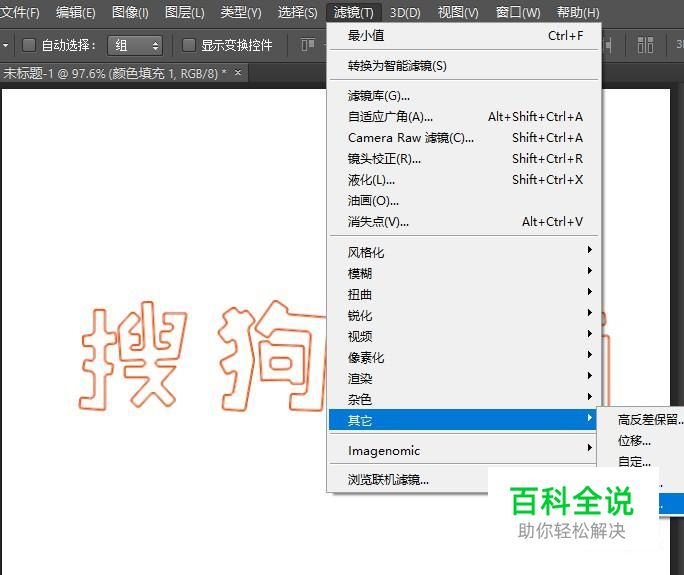
Task: Open the 类型(Y) menu
Action: (241, 12)
